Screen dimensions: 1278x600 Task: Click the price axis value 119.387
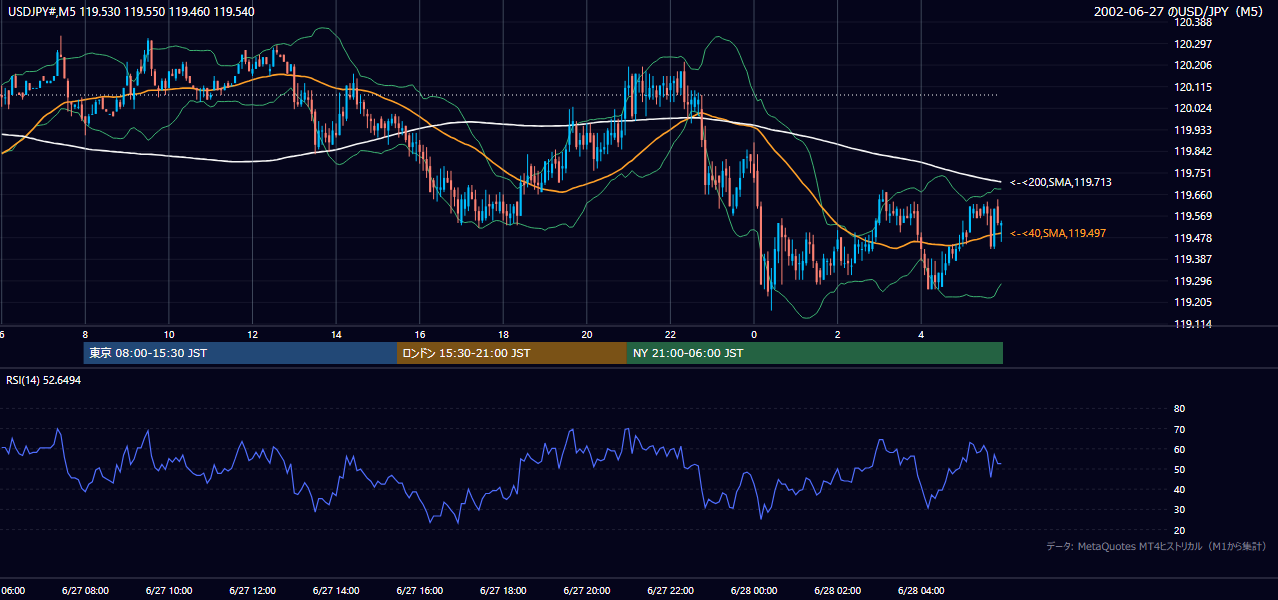pos(1194,259)
